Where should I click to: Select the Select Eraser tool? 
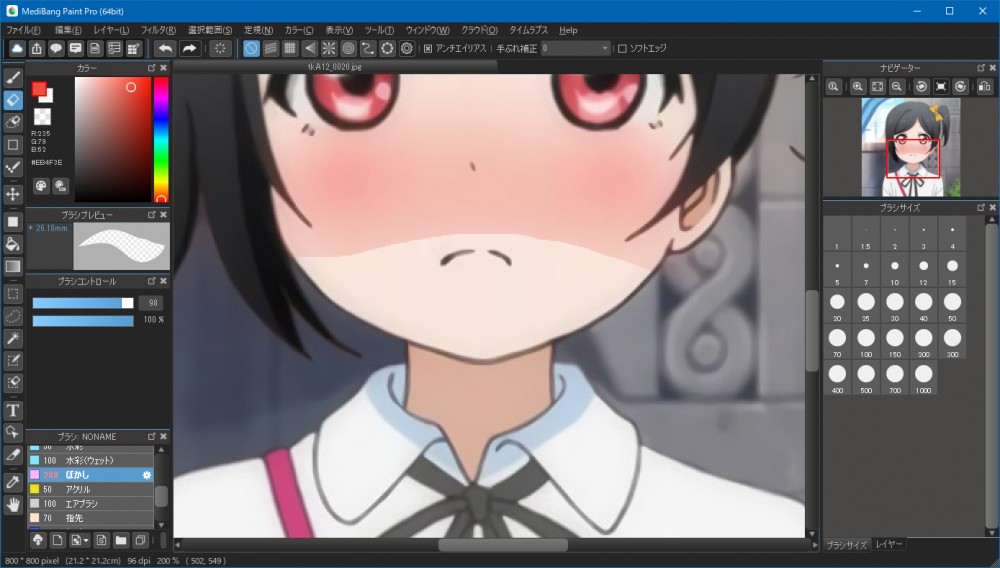point(13,383)
